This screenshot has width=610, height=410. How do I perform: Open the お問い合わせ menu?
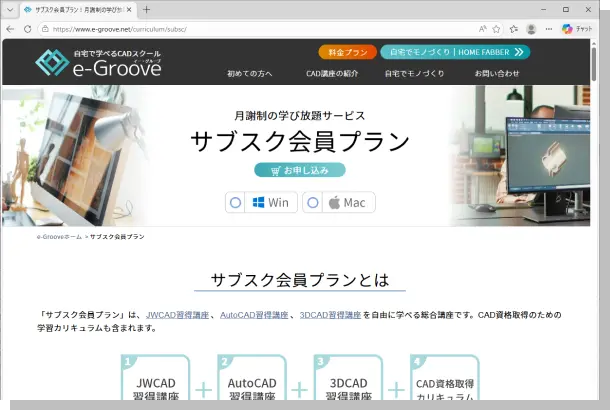tap(497, 74)
